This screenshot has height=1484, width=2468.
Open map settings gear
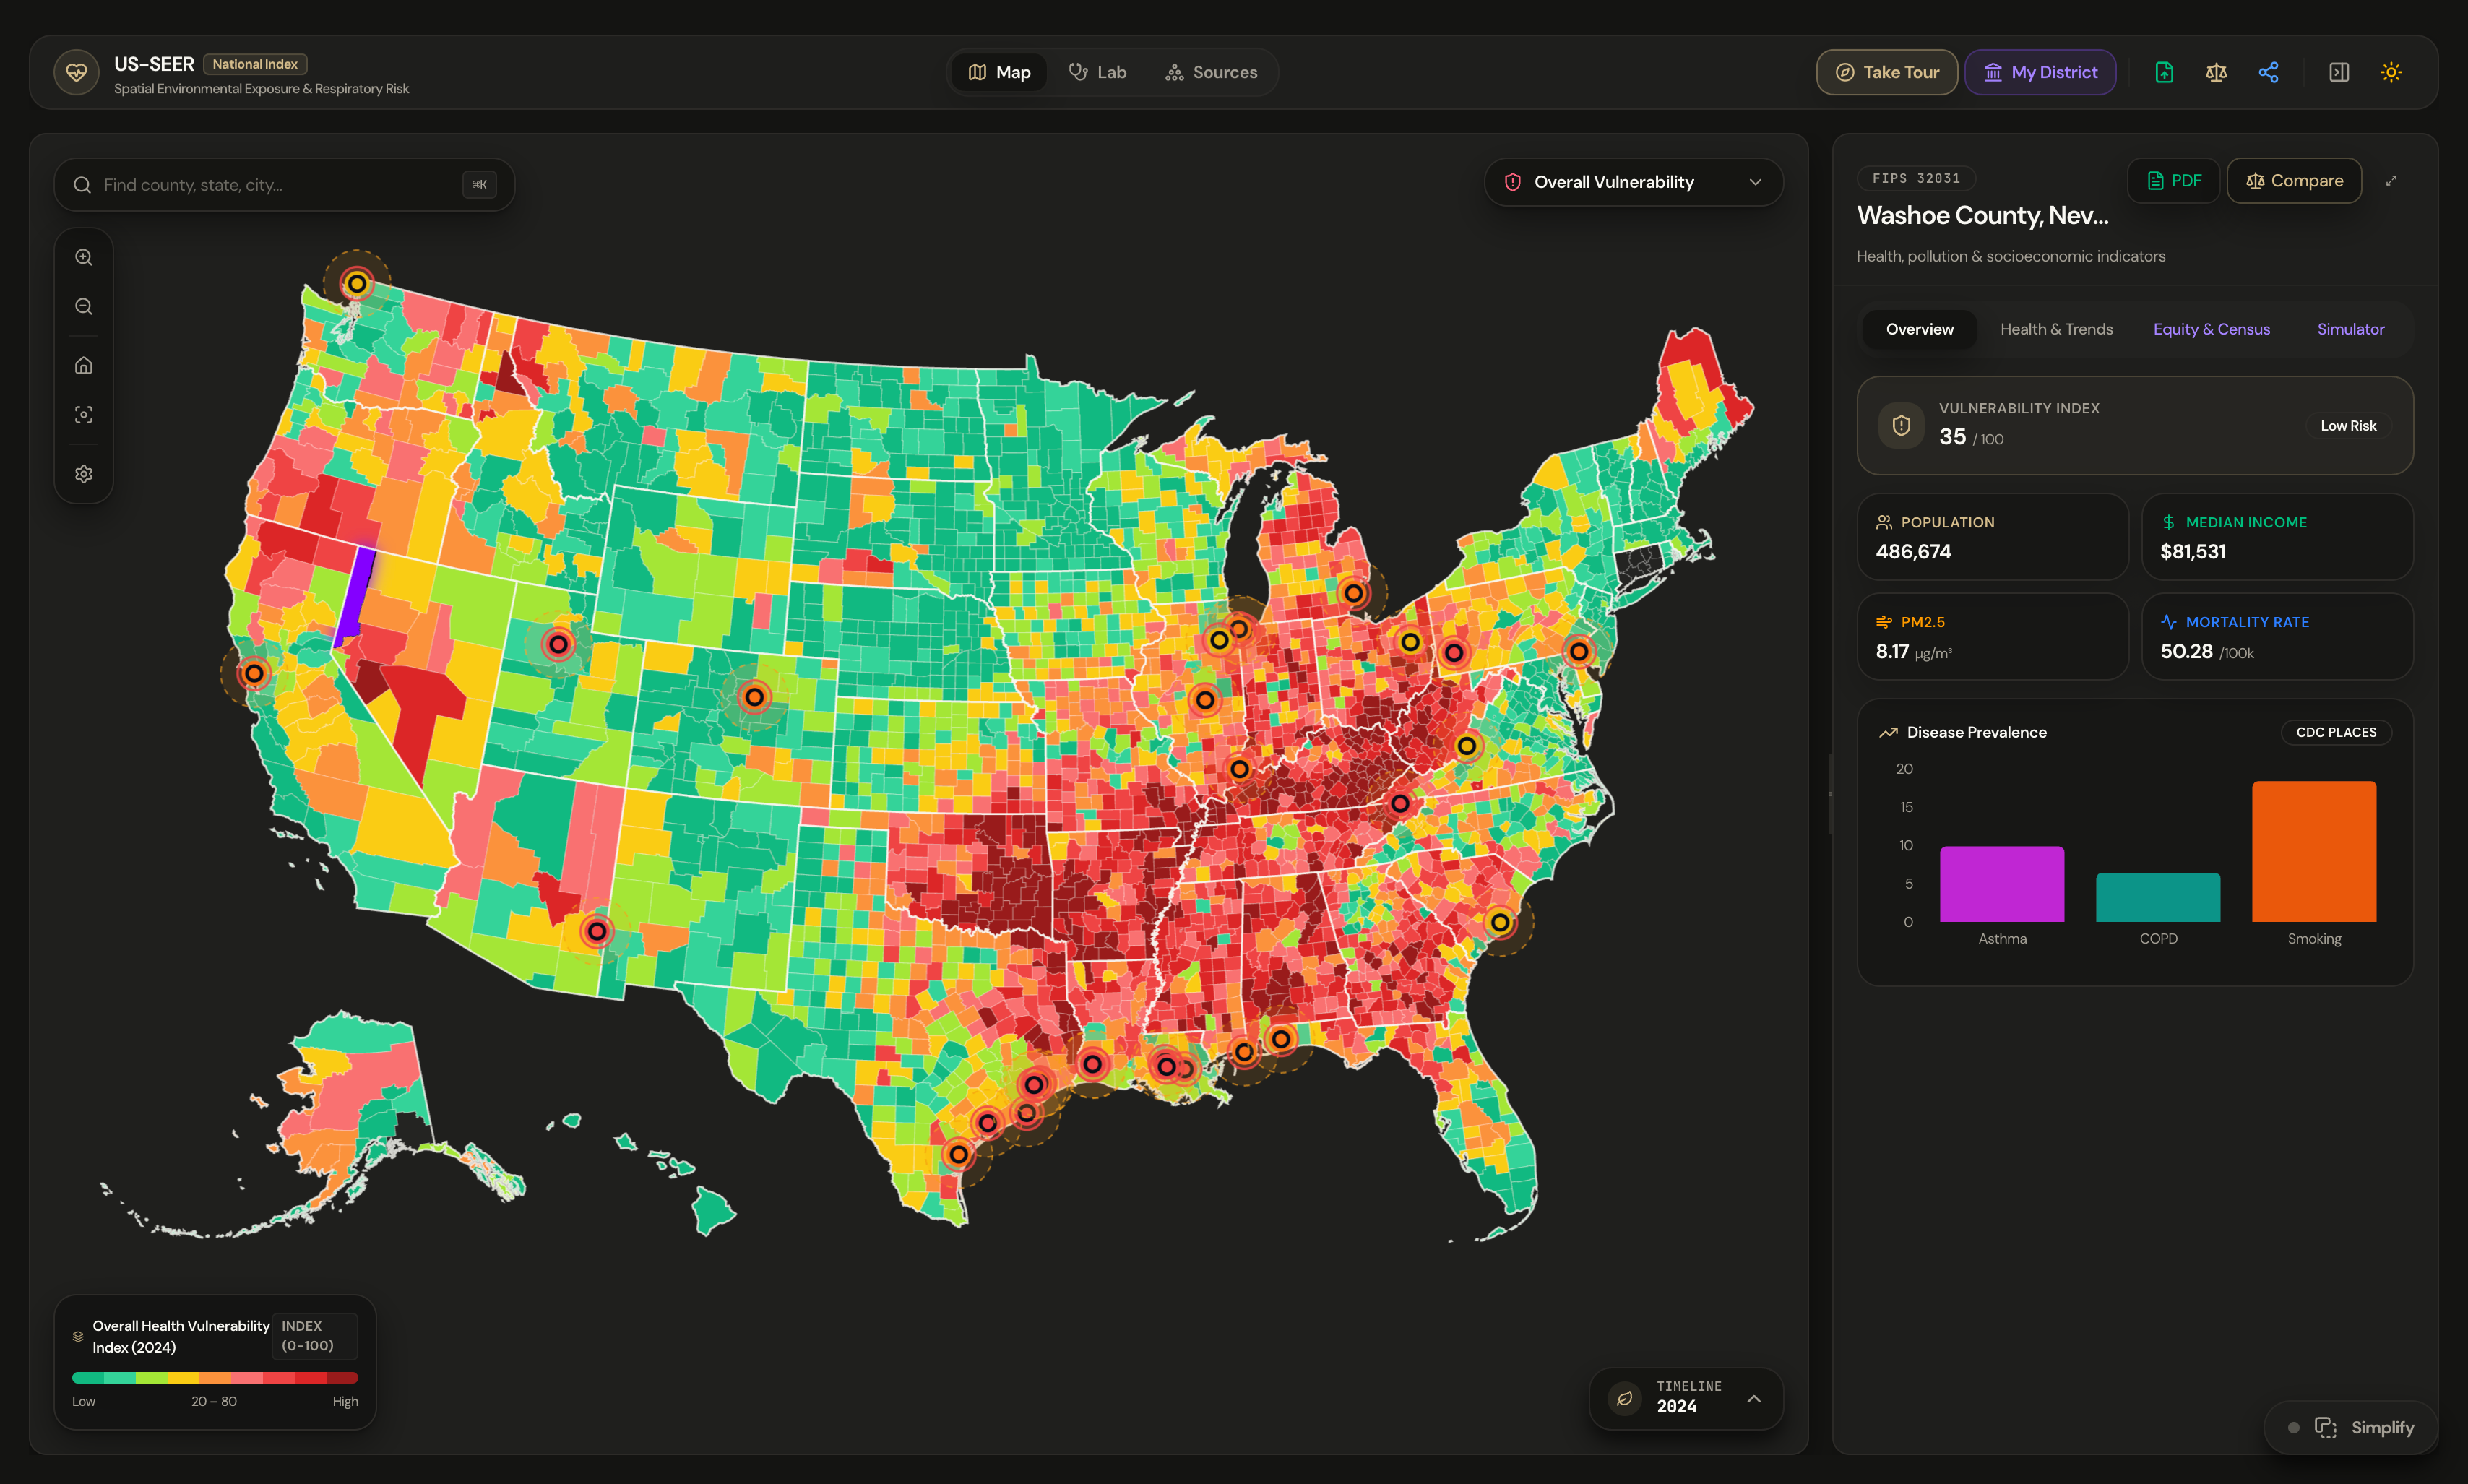(x=84, y=473)
